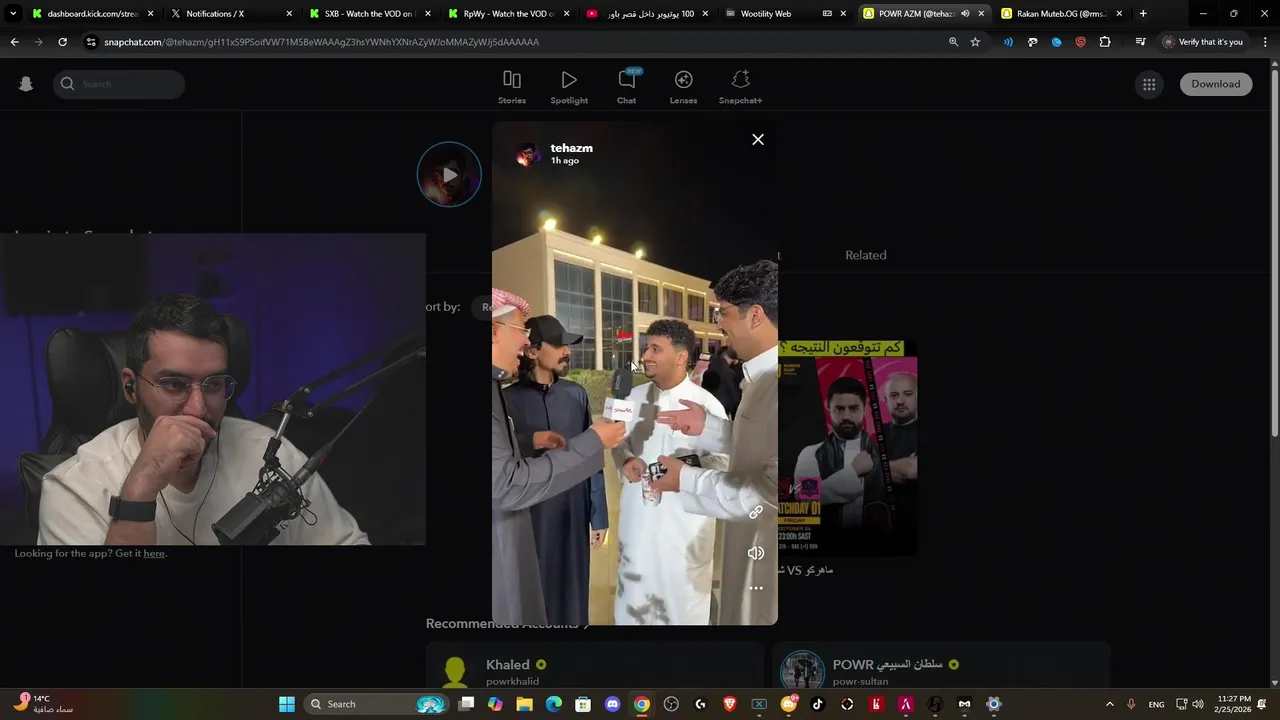Screen dimensions: 1280x720
Task: Open the weather widget
Action: tap(42, 704)
